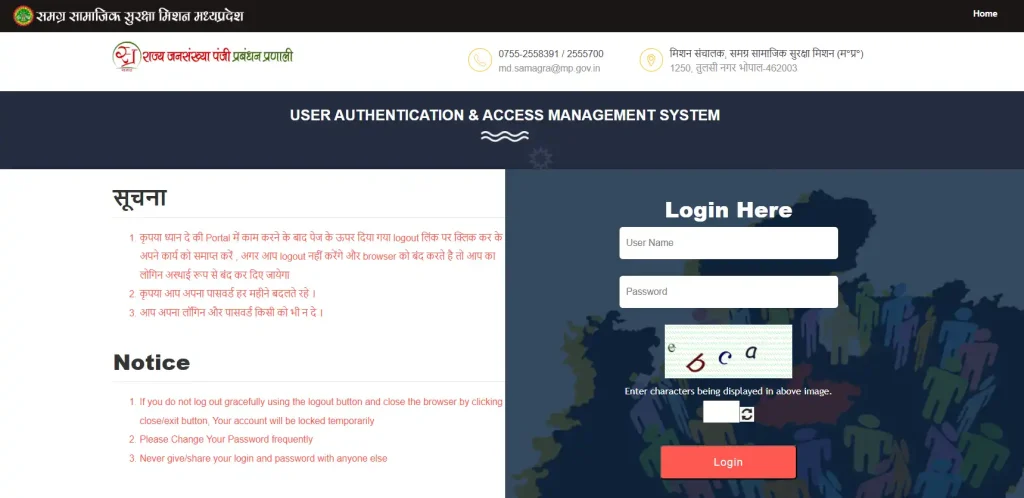Click the location pin icon beside address

tap(651, 60)
